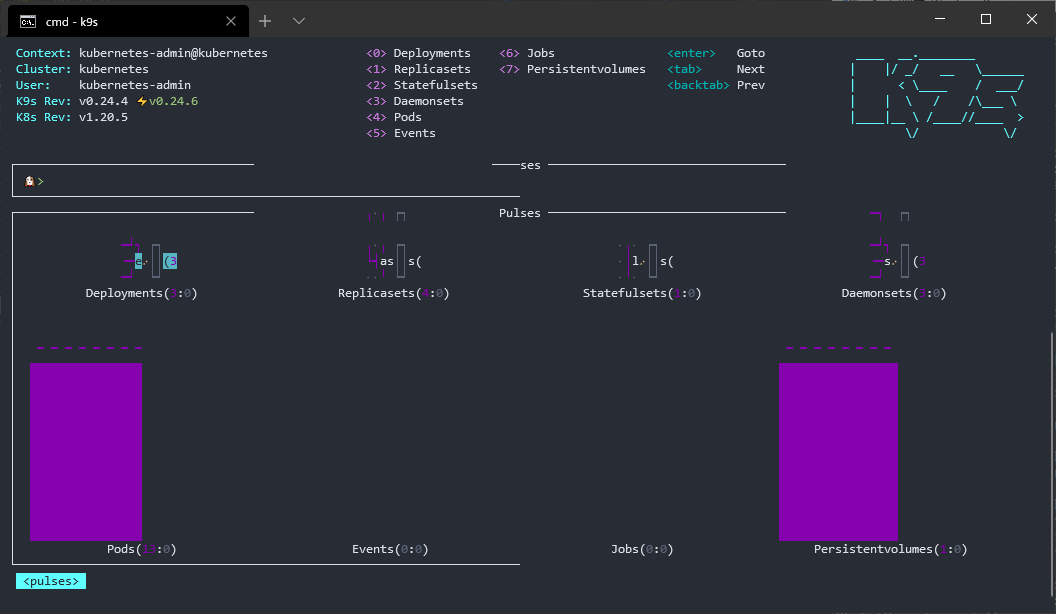
Task: Click the Context kubernetes-admin@kubernetes value
Action: (173, 53)
